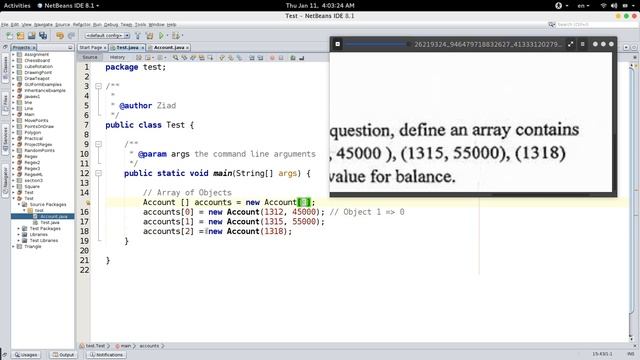Open the Notifications button

106,355
